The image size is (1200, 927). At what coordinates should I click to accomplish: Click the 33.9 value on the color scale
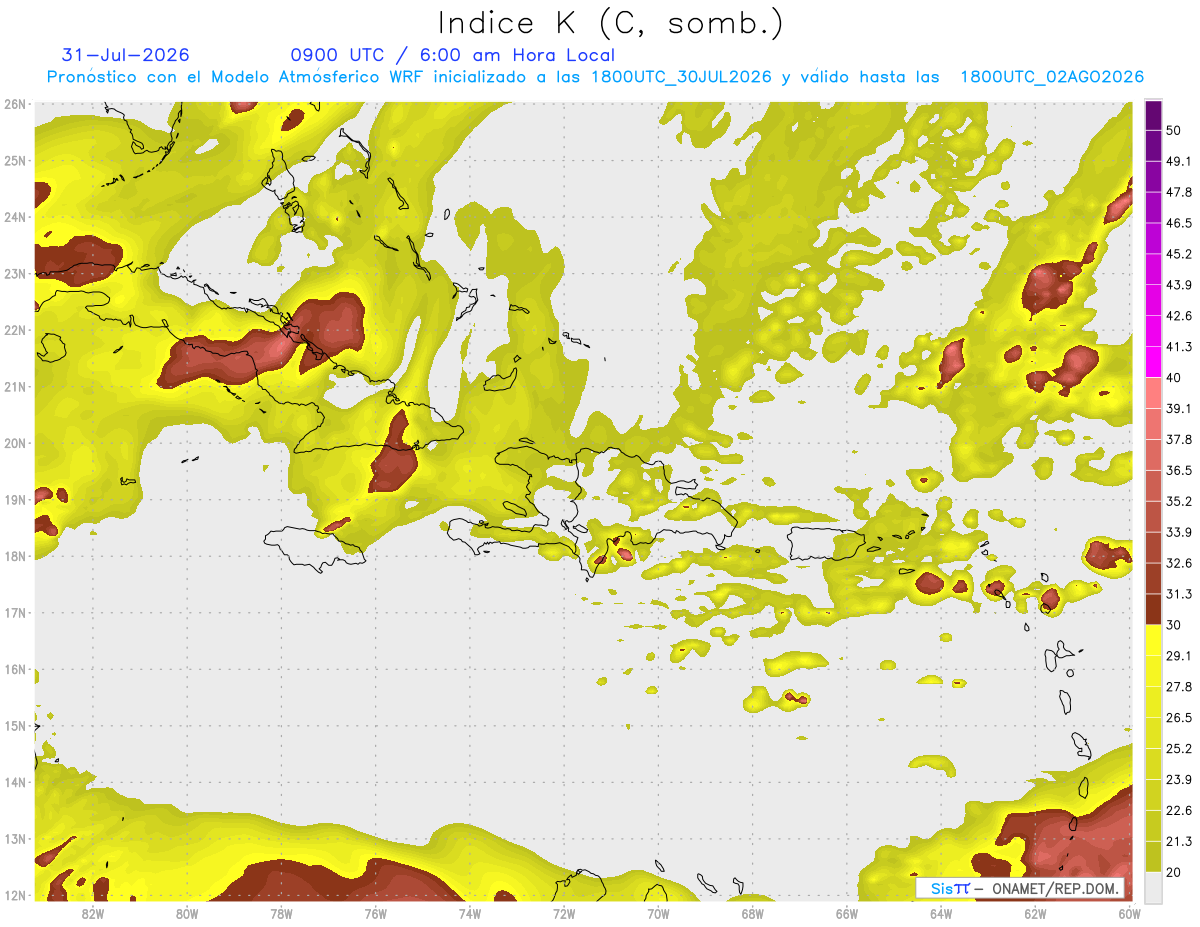point(1179,532)
